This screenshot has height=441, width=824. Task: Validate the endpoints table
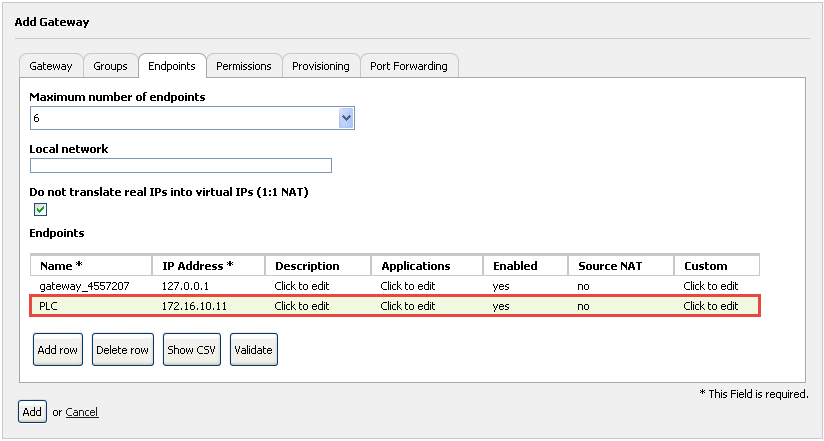point(253,350)
